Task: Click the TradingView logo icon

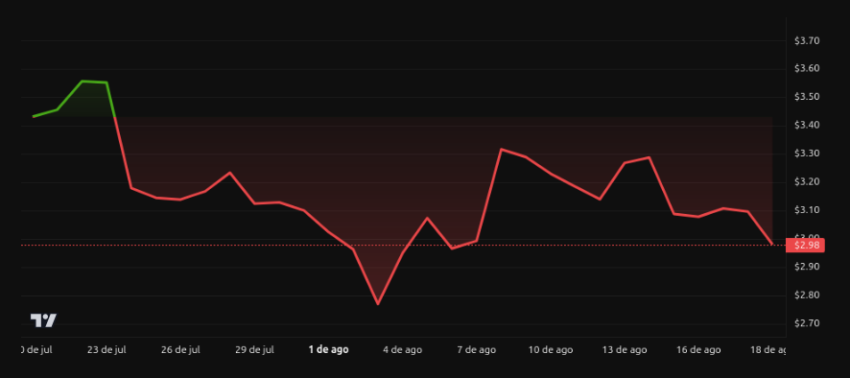Action: click(x=43, y=321)
